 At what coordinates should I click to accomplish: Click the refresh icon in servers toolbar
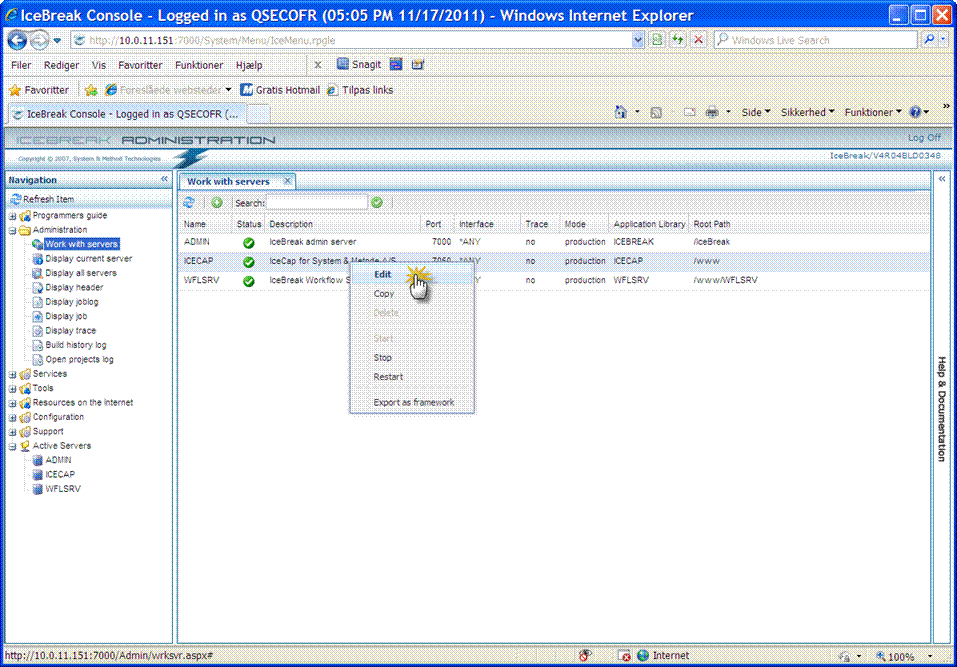[x=189, y=203]
